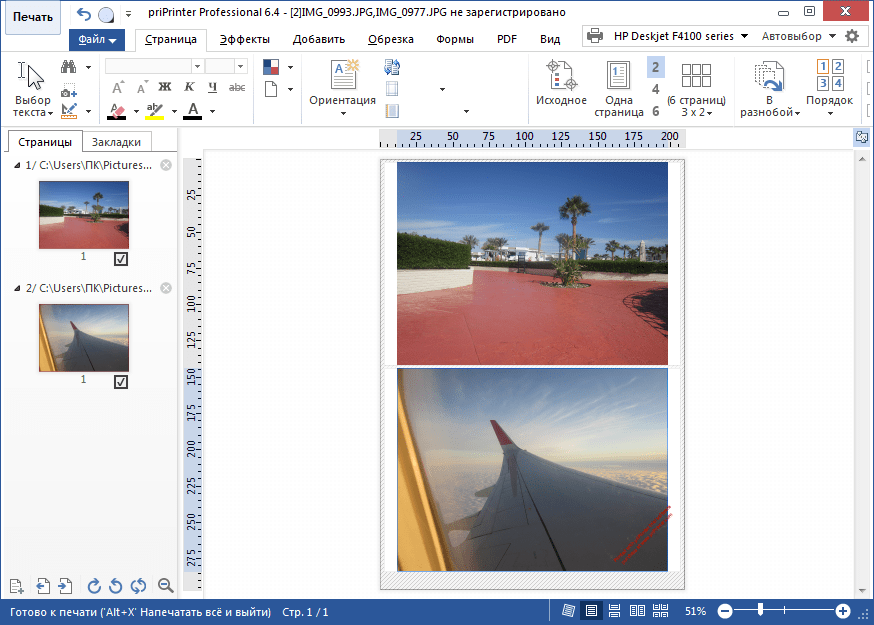Collapse the second document tree node
Image resolution: width=874 pixels, height=625 pixels.
(x=17, y=288)
